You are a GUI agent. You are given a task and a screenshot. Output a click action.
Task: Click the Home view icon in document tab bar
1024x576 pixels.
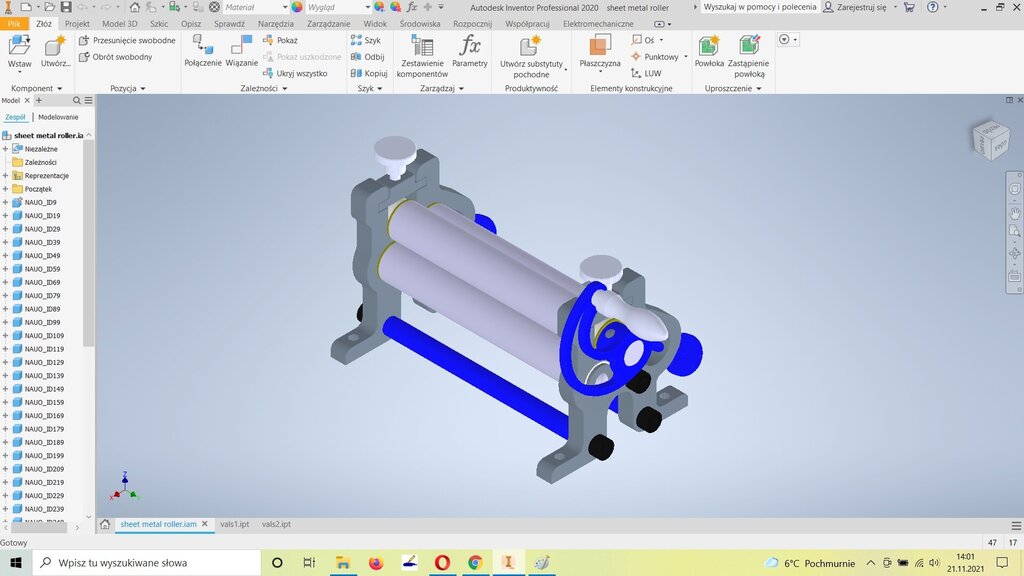tap(105, 524)
